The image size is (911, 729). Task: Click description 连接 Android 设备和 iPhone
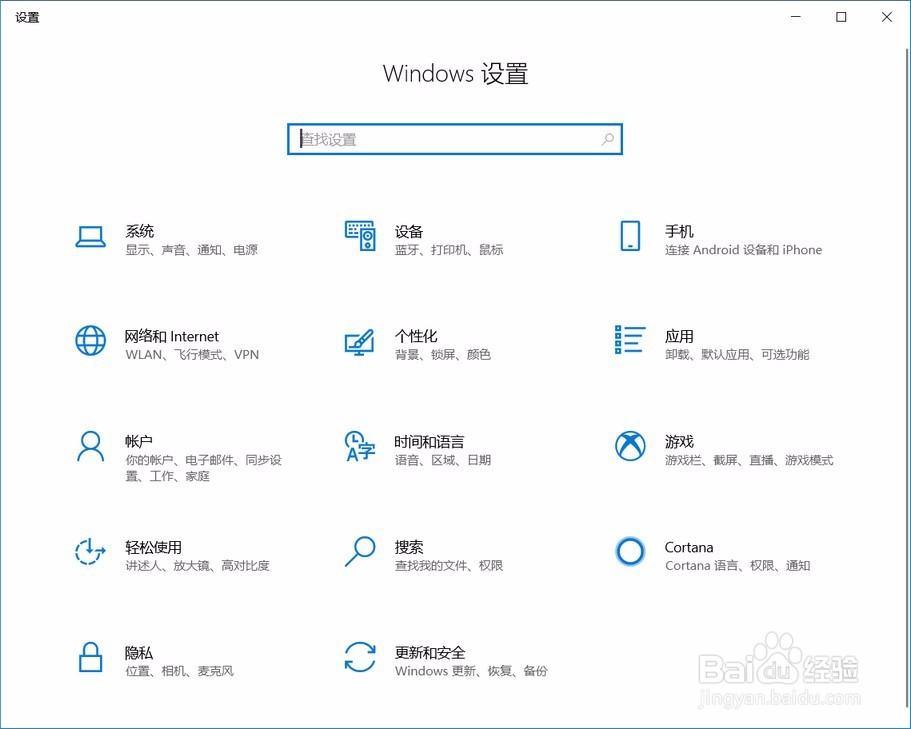744,250
